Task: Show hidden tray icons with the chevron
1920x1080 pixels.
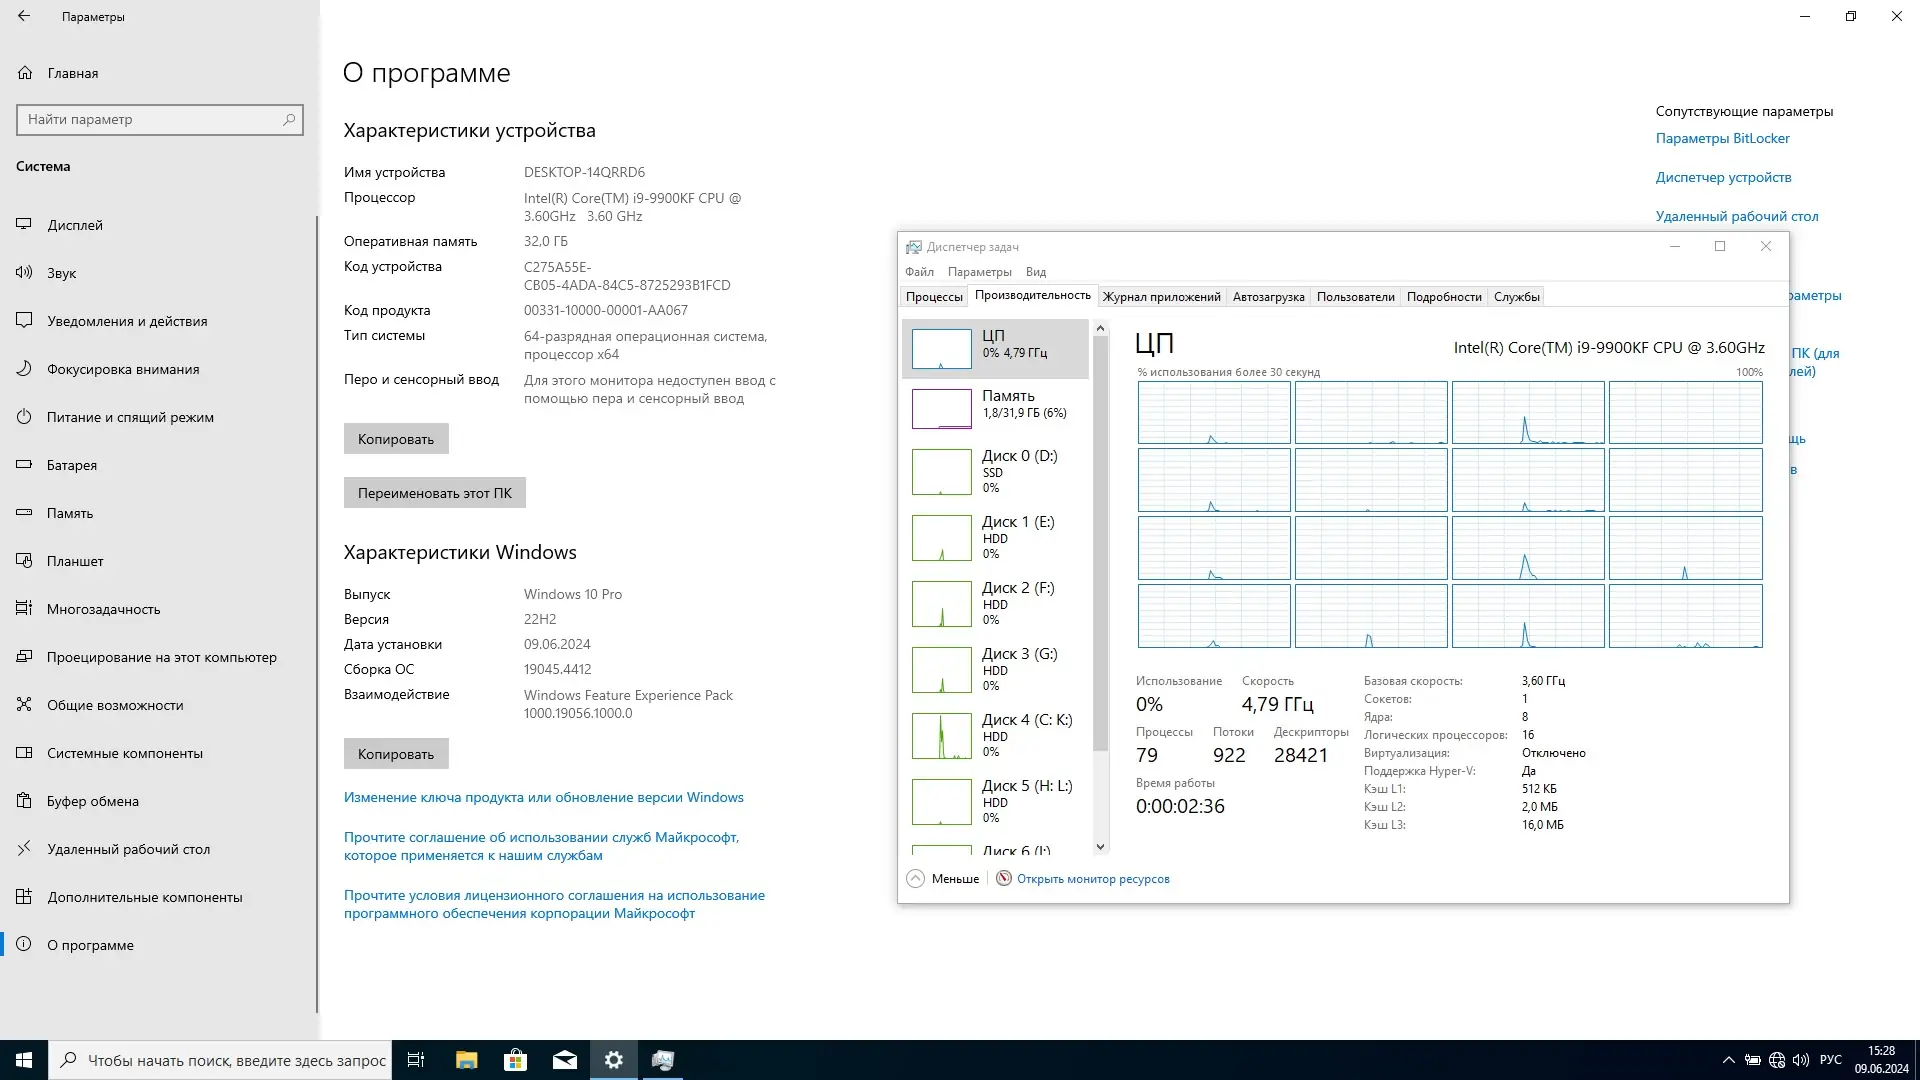Action: [x=1727, y=1059]
